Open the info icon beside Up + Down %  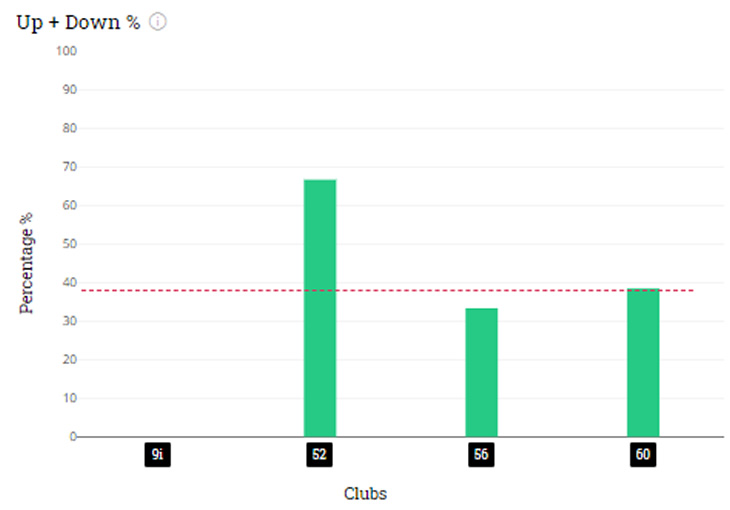point(157,21)
